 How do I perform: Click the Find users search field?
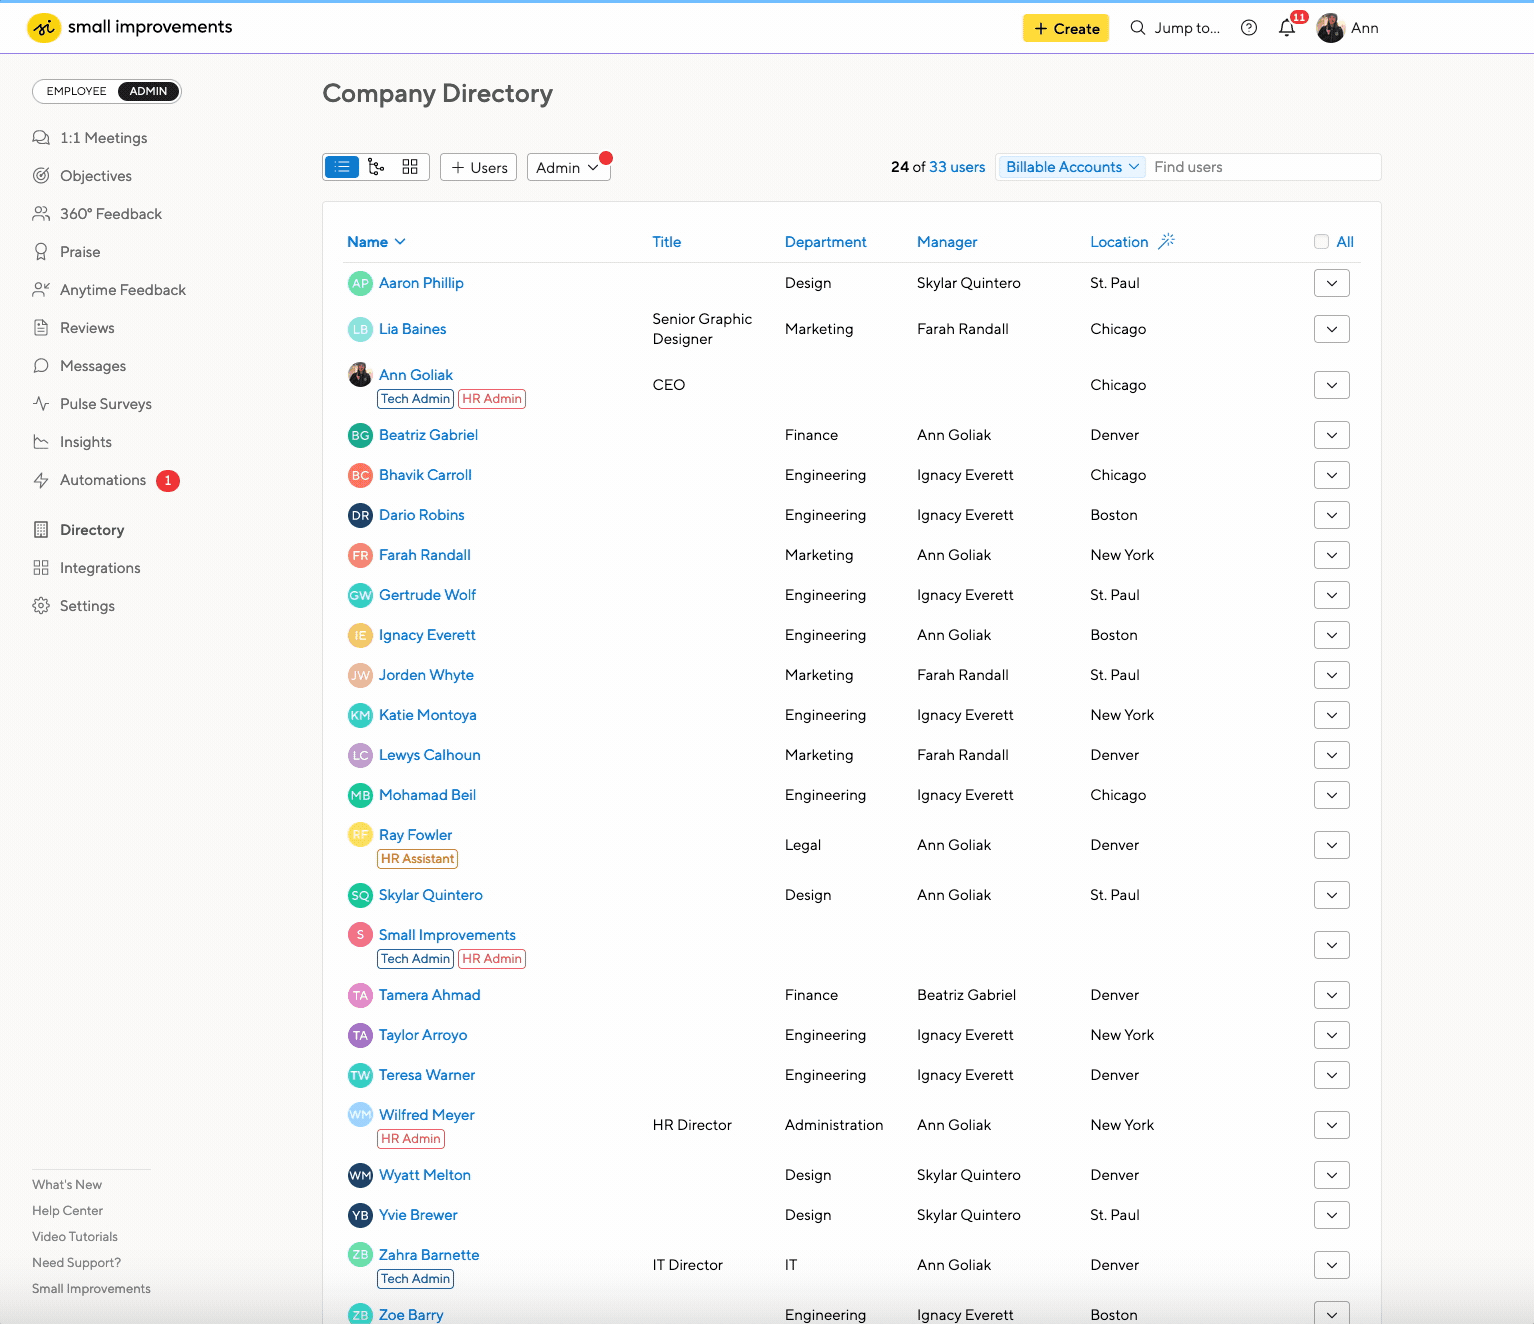coord(1264,167)
